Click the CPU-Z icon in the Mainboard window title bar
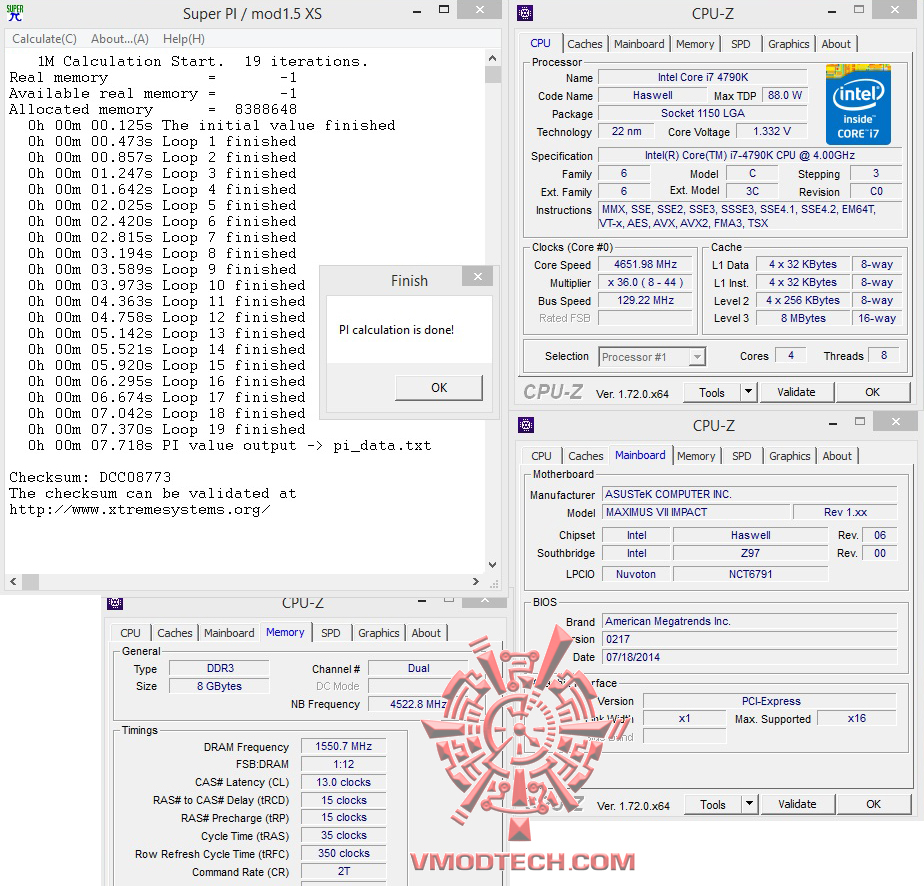Screen dimensions: 924x886 pyautogui.click(x=526, y=425)
